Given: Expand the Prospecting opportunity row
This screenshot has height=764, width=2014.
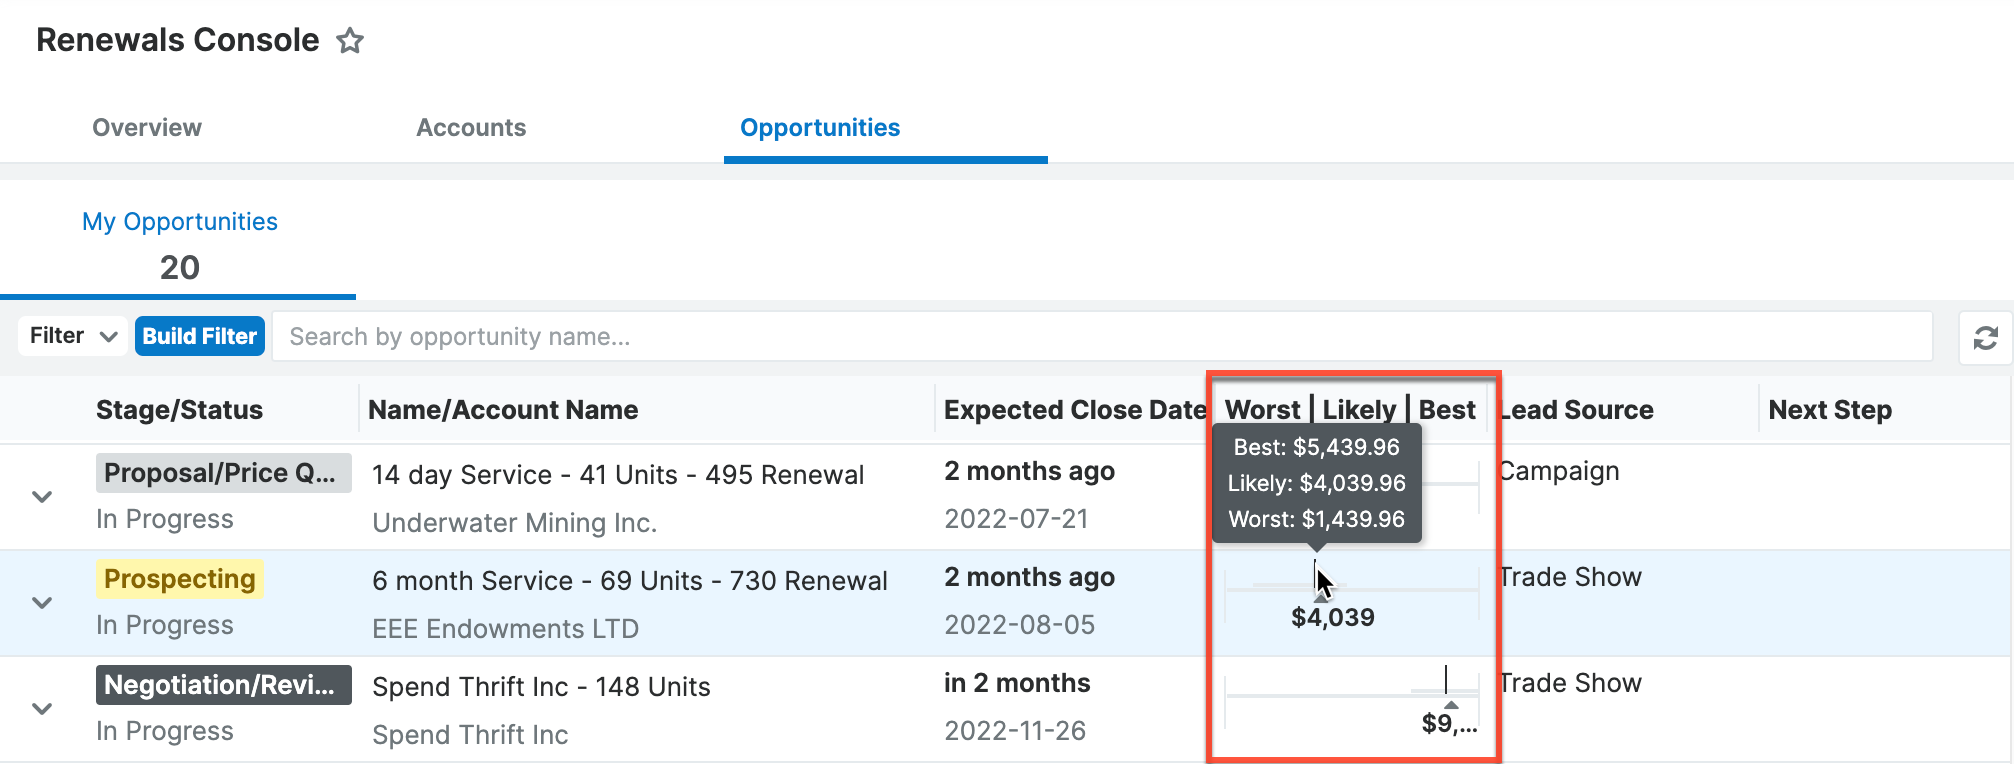Looking at the screenshot, I should pyautogui.click(x=42, y=603).
